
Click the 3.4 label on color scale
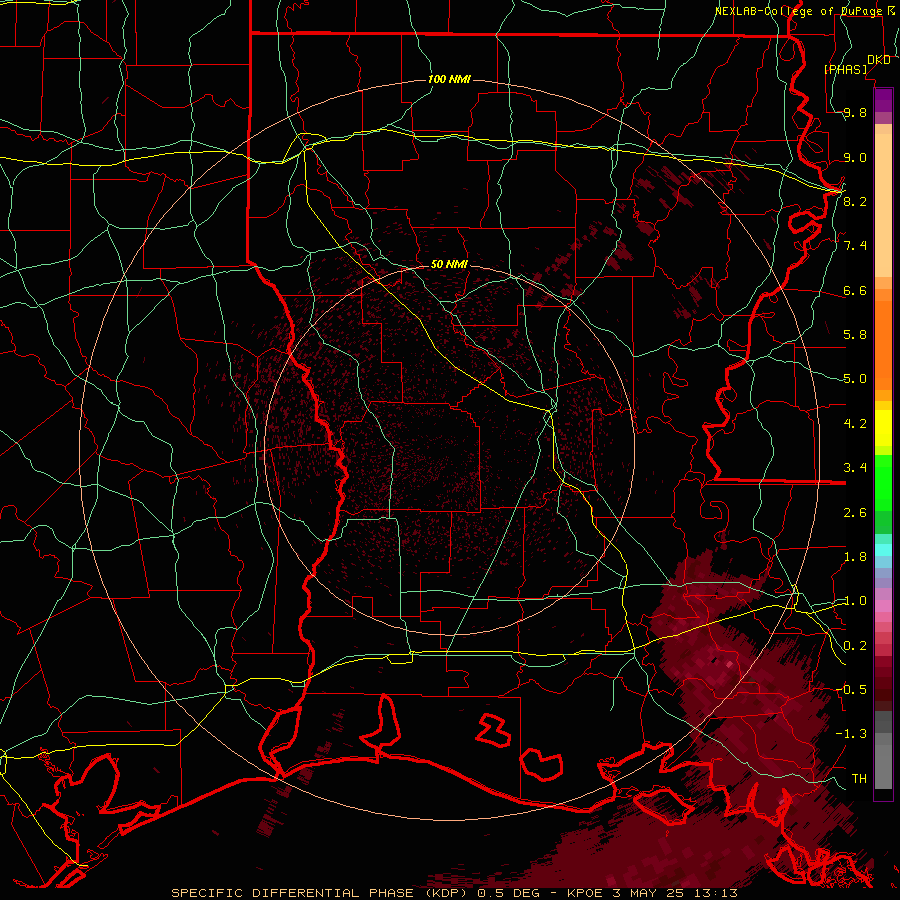click(x=855, y=468)
